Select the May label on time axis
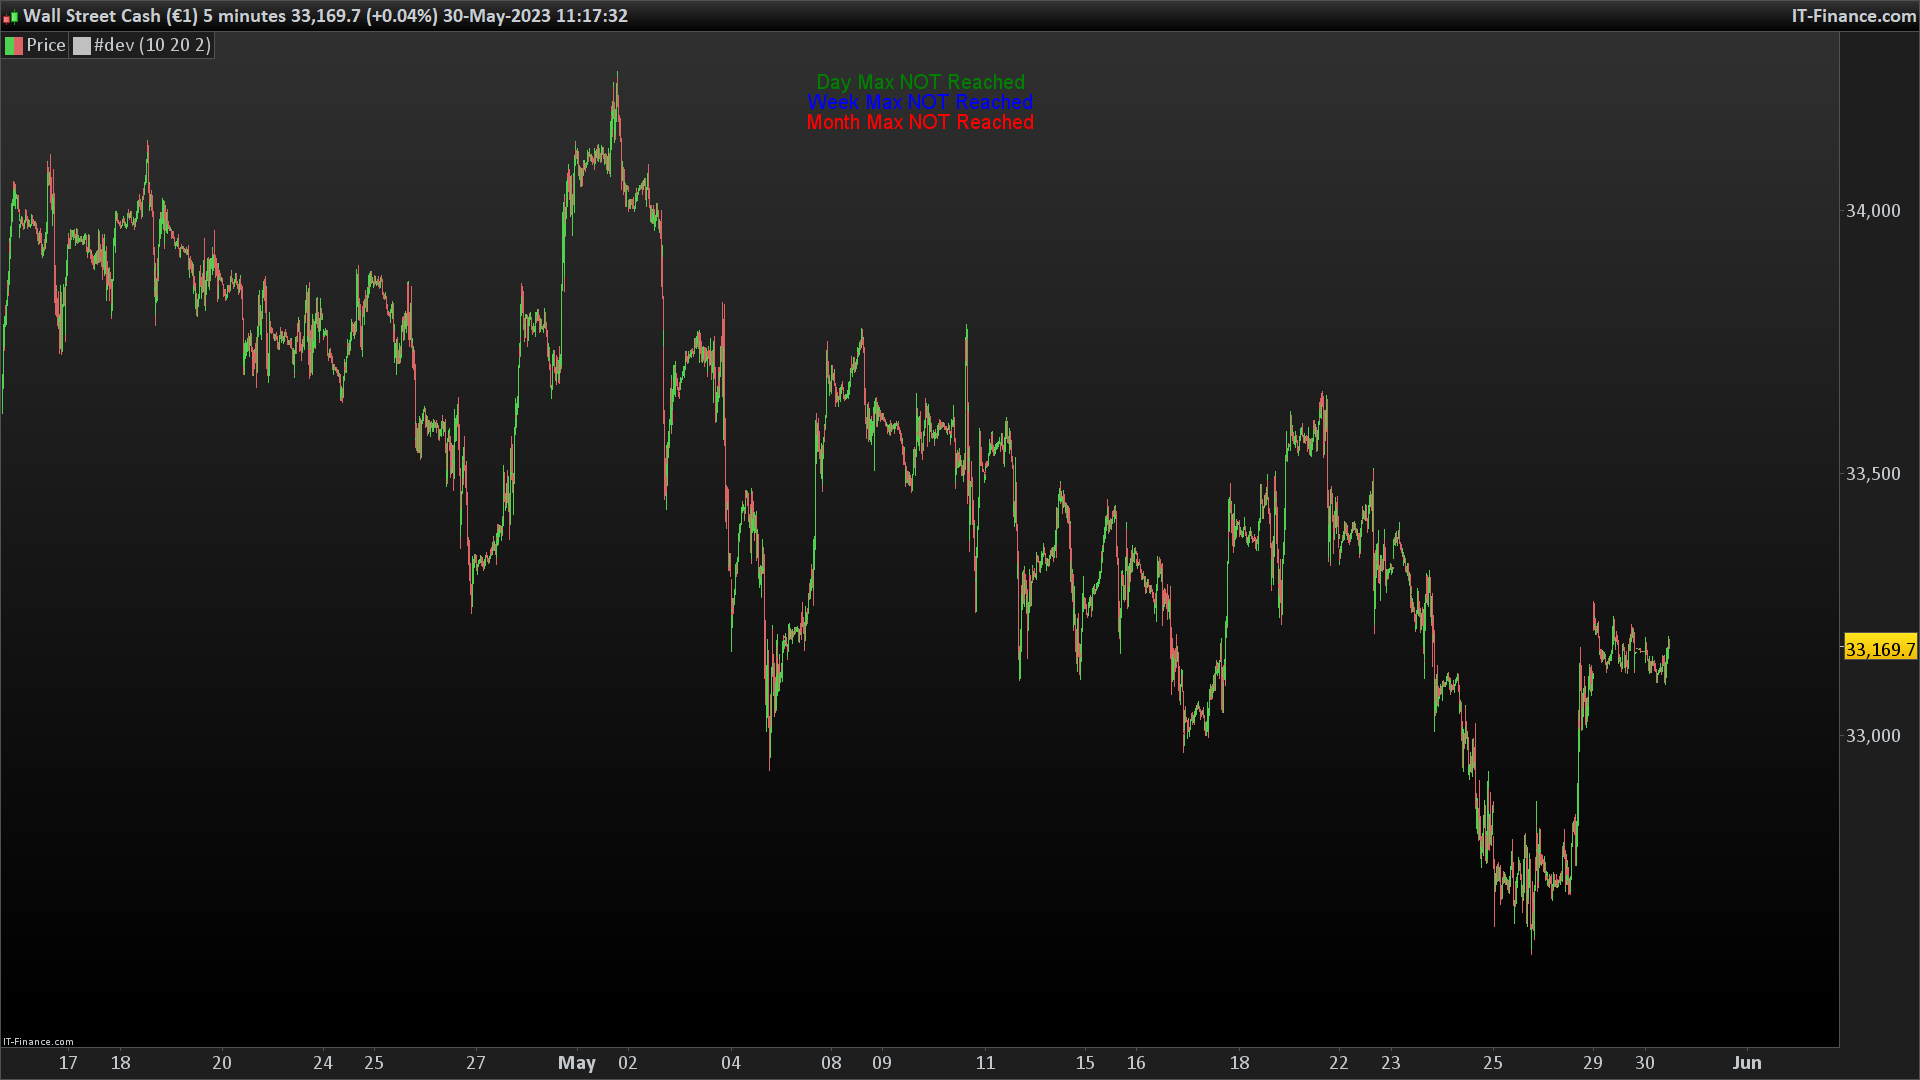 576,1063
